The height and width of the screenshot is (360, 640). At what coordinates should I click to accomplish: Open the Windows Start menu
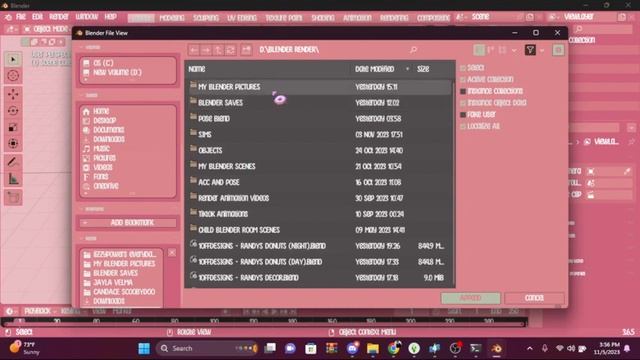(144, 349)
